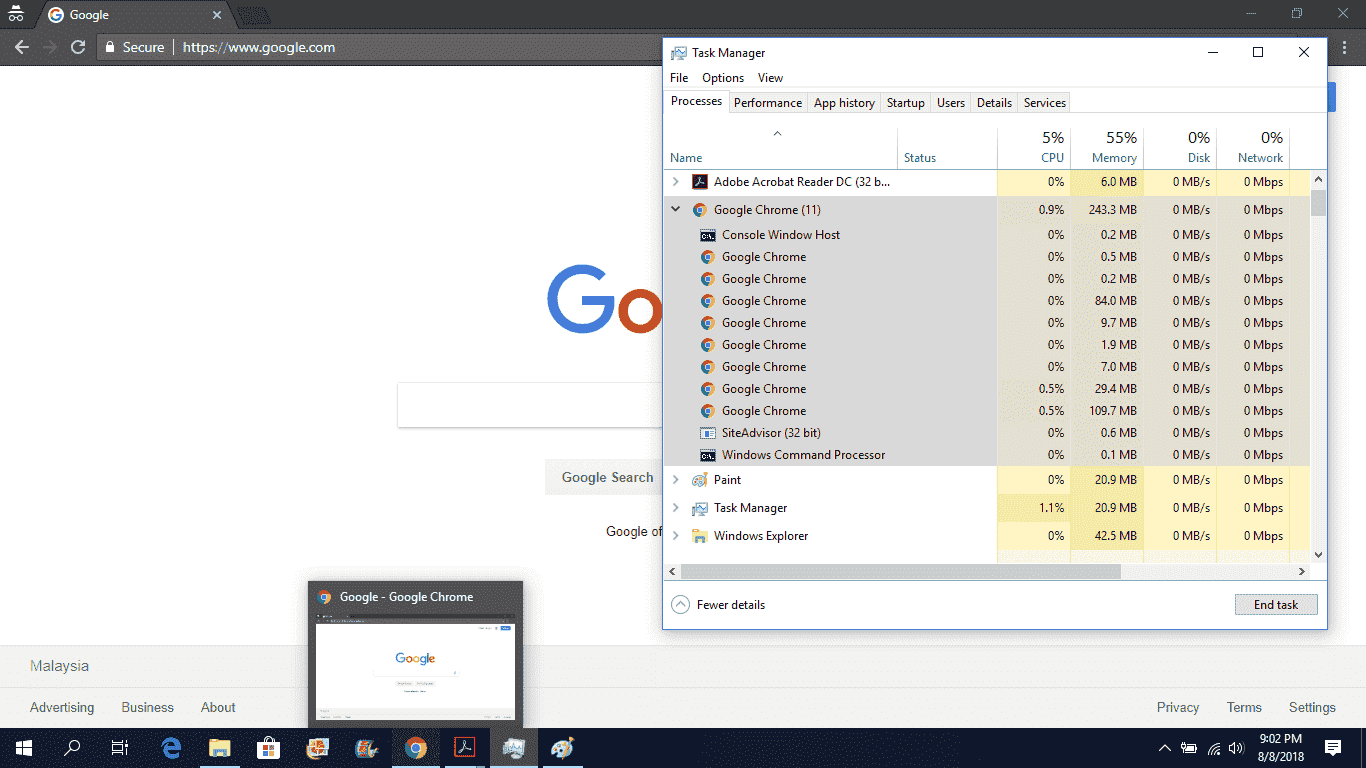Open the About footer link
The width and height of the screenshot is (1366, 768).
click(x=218, y=707)
